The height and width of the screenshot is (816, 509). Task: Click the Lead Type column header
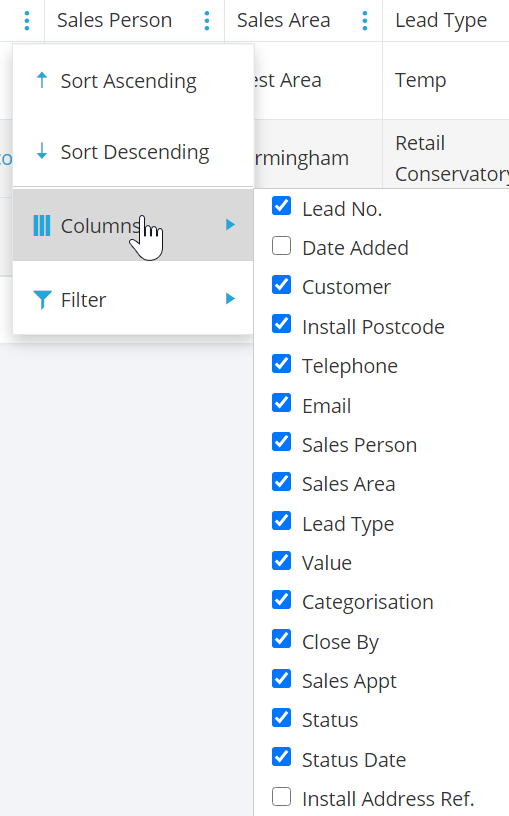click(x=441, y=20)
